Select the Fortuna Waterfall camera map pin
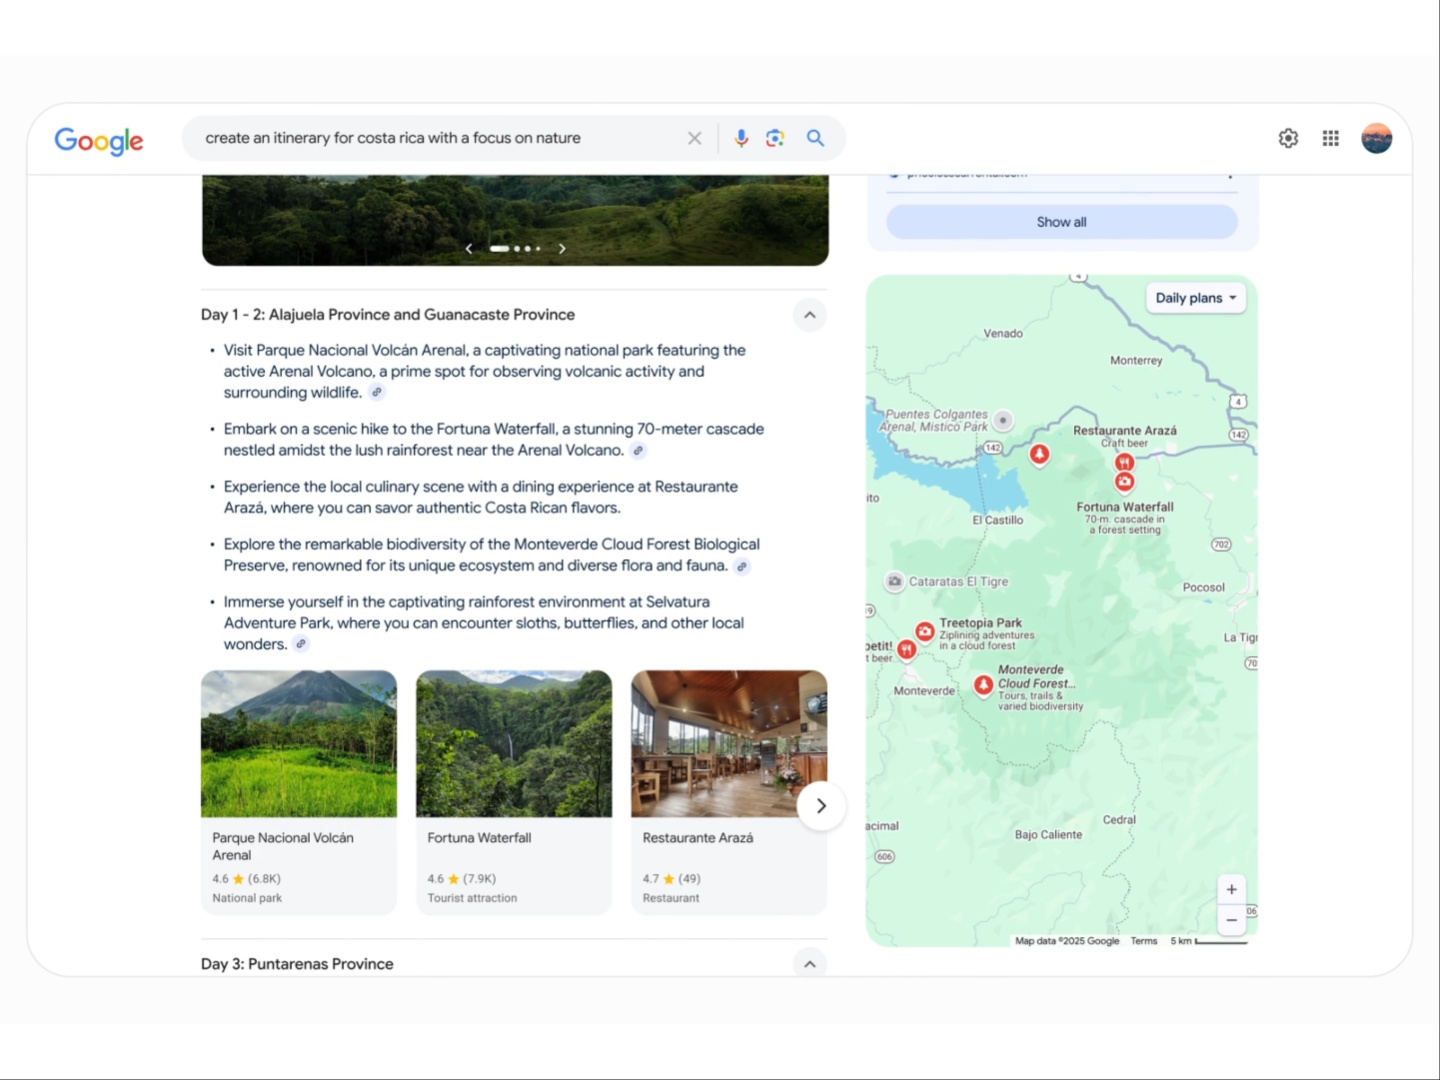Image resolution: width=1440 pixels, height=1080 pixels. point(1125,482)
